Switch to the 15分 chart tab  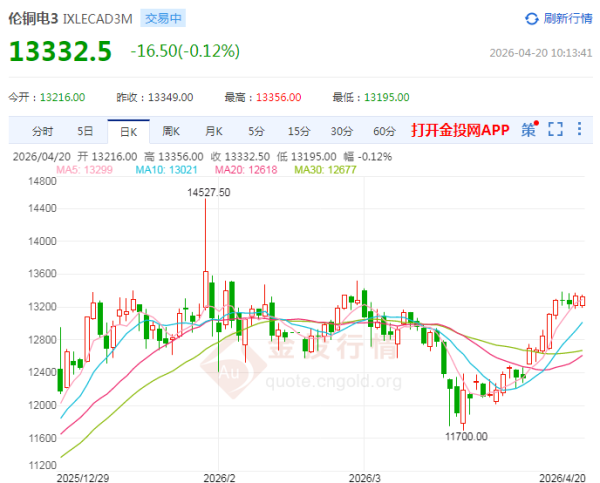click(299, 131)
